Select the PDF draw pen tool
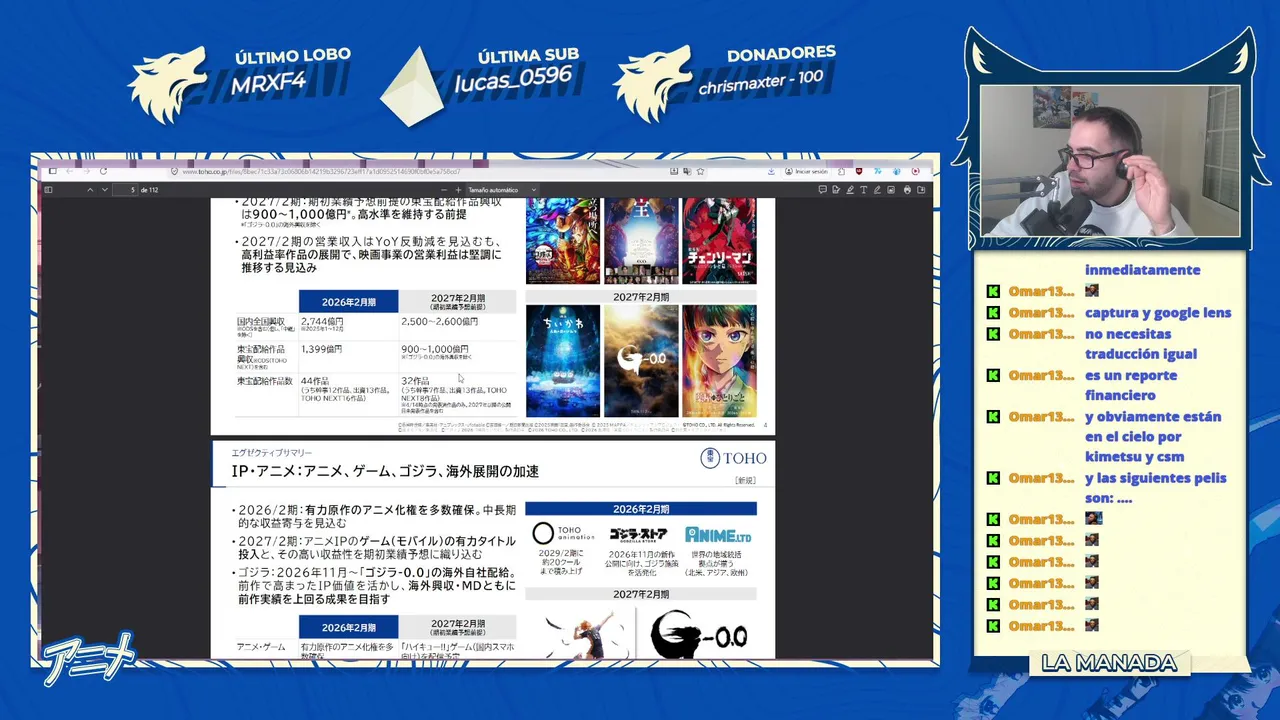 (877, 190)
